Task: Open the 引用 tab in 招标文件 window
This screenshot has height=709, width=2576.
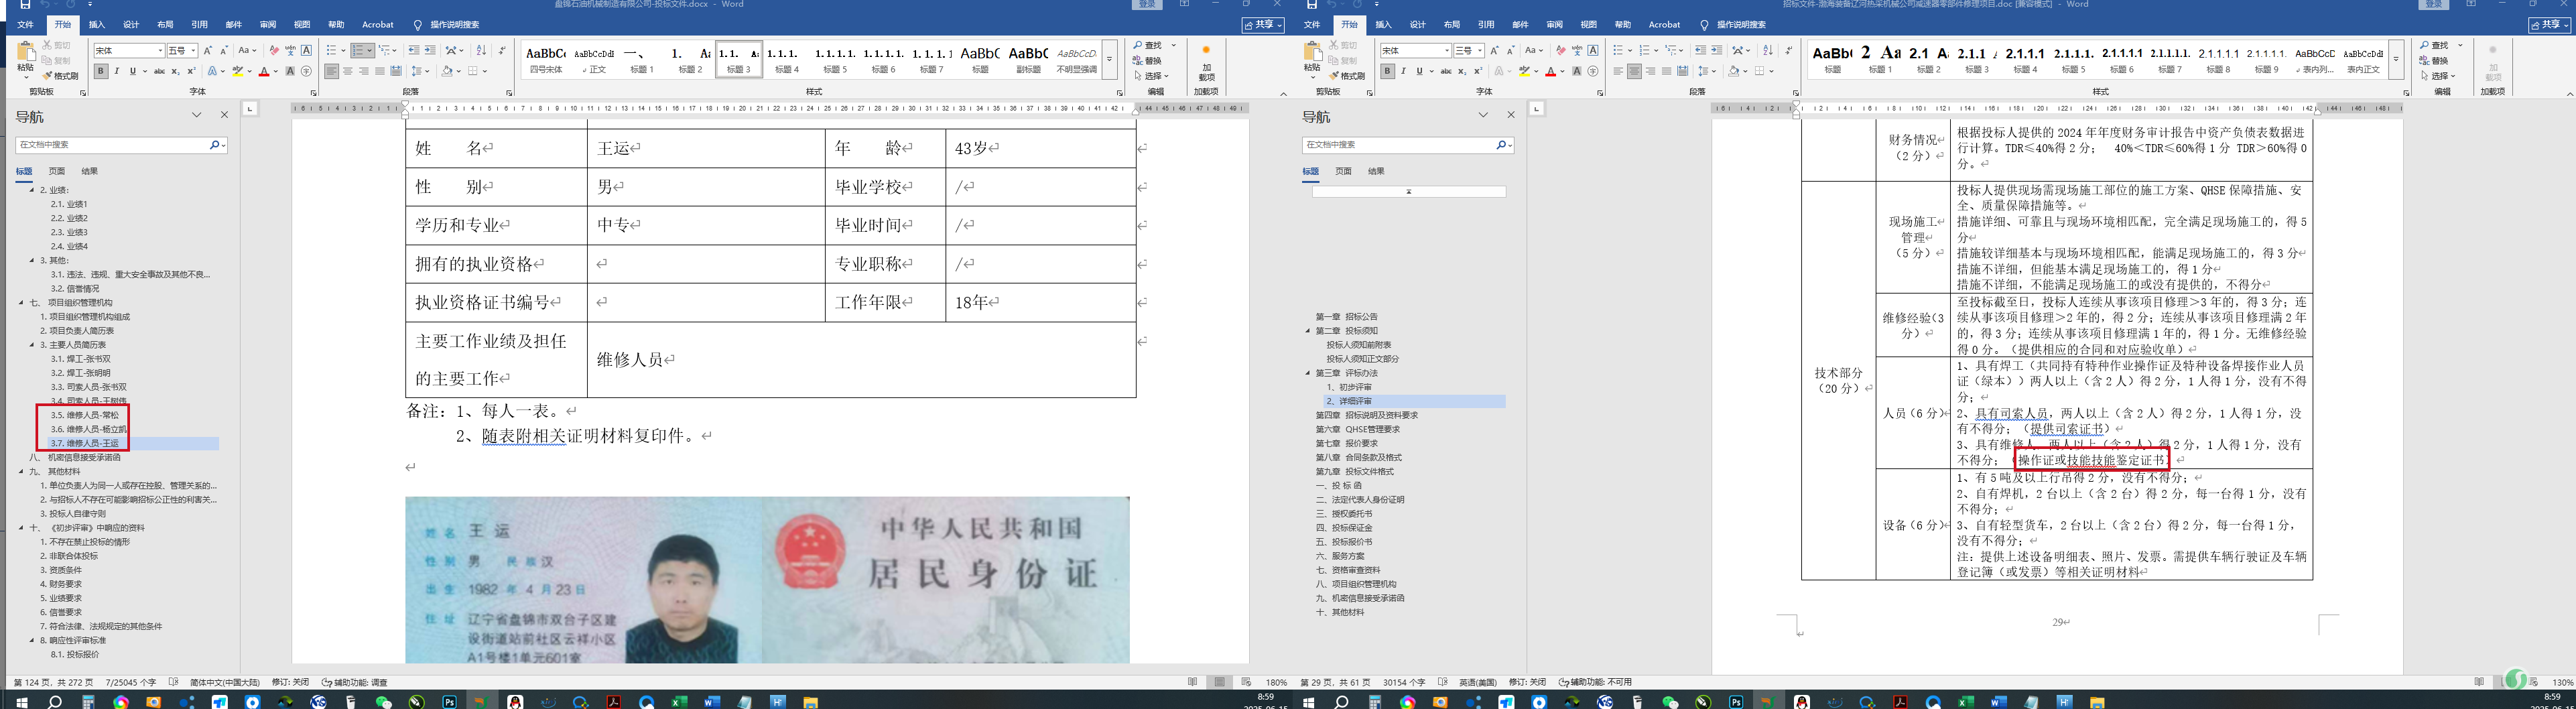Action: point(1486,25)
